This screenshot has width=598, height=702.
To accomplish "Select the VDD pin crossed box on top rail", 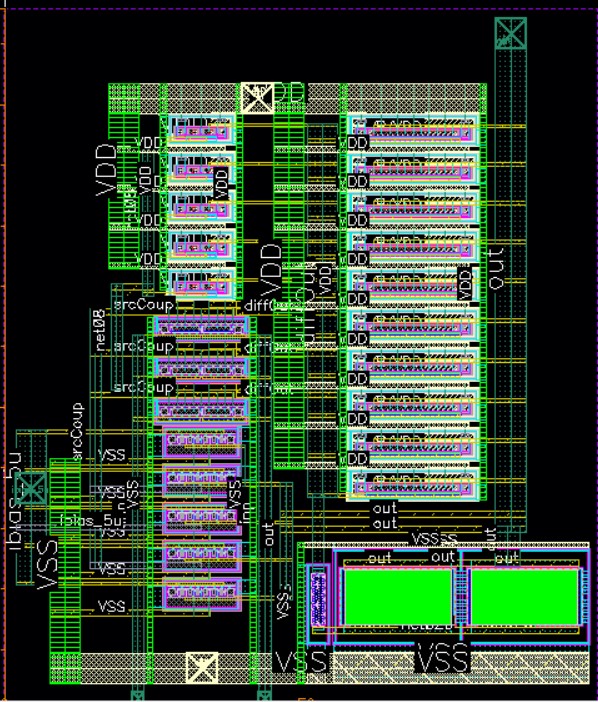I will [257, 98].
